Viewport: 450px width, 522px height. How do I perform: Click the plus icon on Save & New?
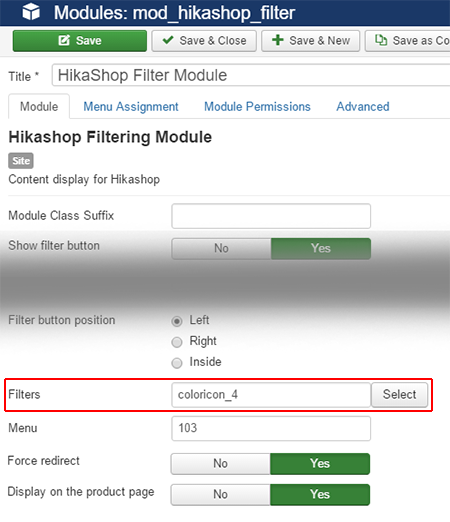point(277,40)
